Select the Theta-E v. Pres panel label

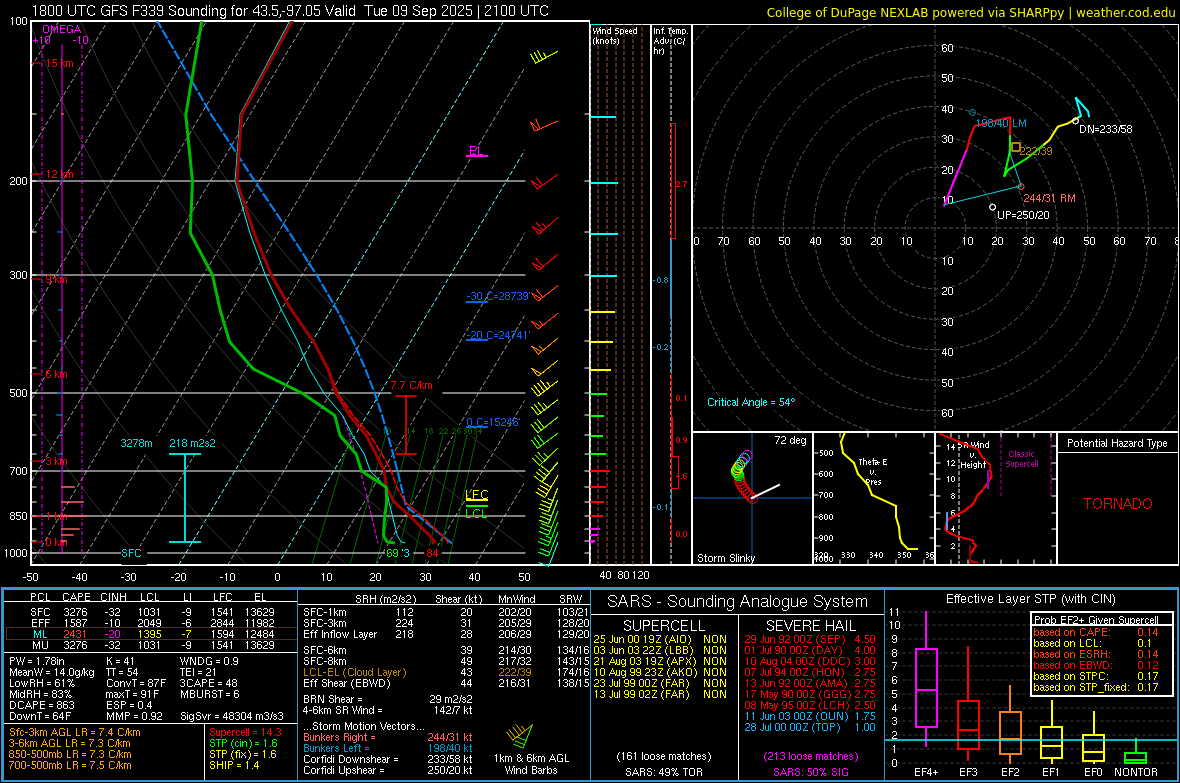(873, 471)
